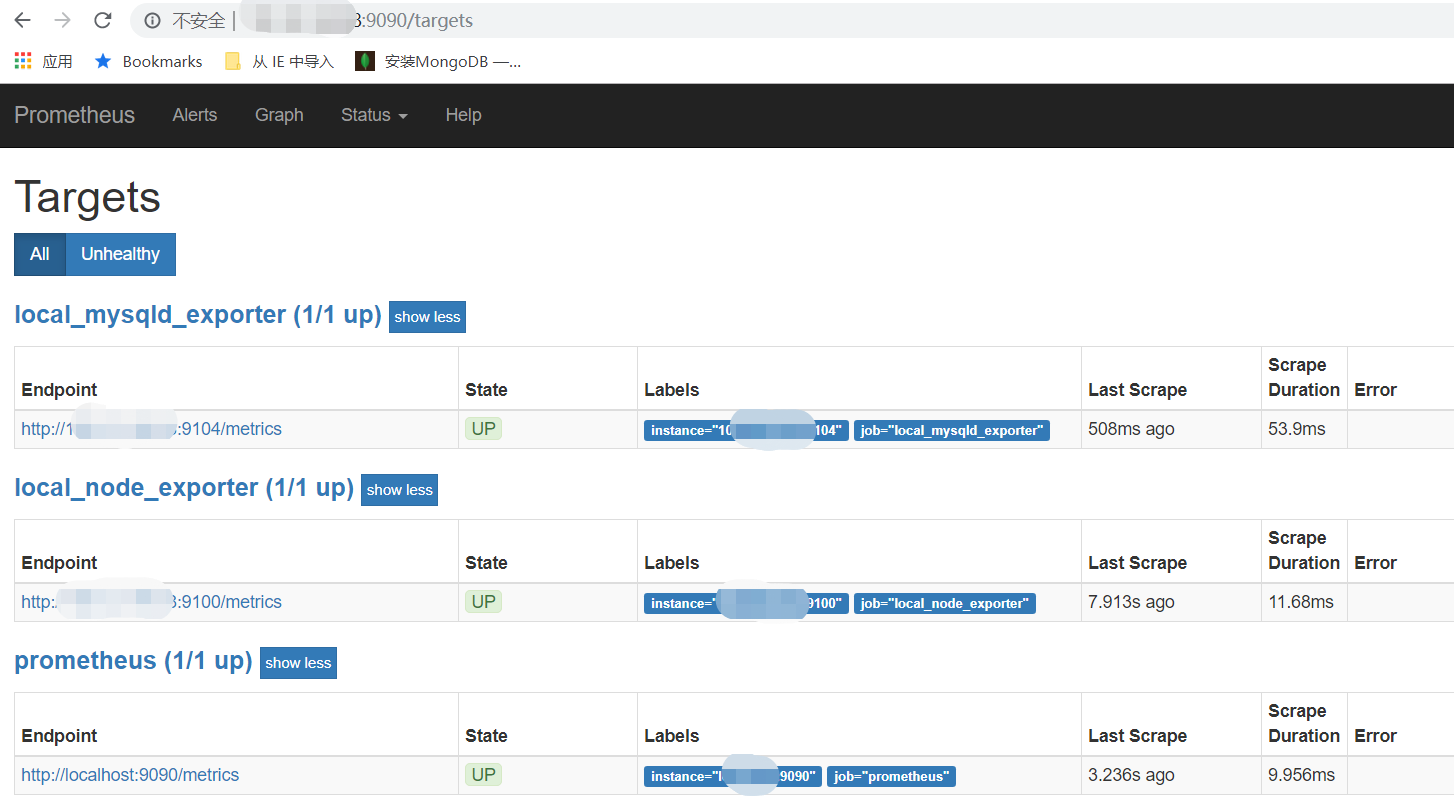1454x800 pixels.
Task: Switch to the Alerts page
Action: pyautogui.click(x=194, y=115)
